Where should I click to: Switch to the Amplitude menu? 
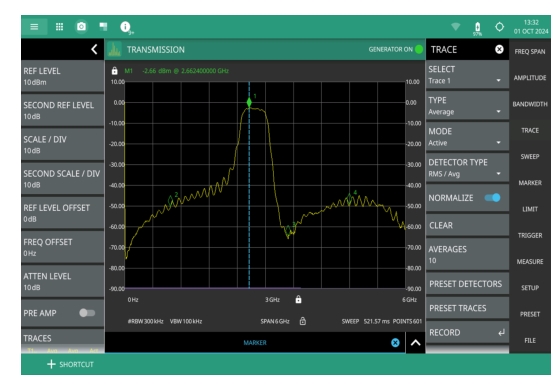[x=530, y=78]
